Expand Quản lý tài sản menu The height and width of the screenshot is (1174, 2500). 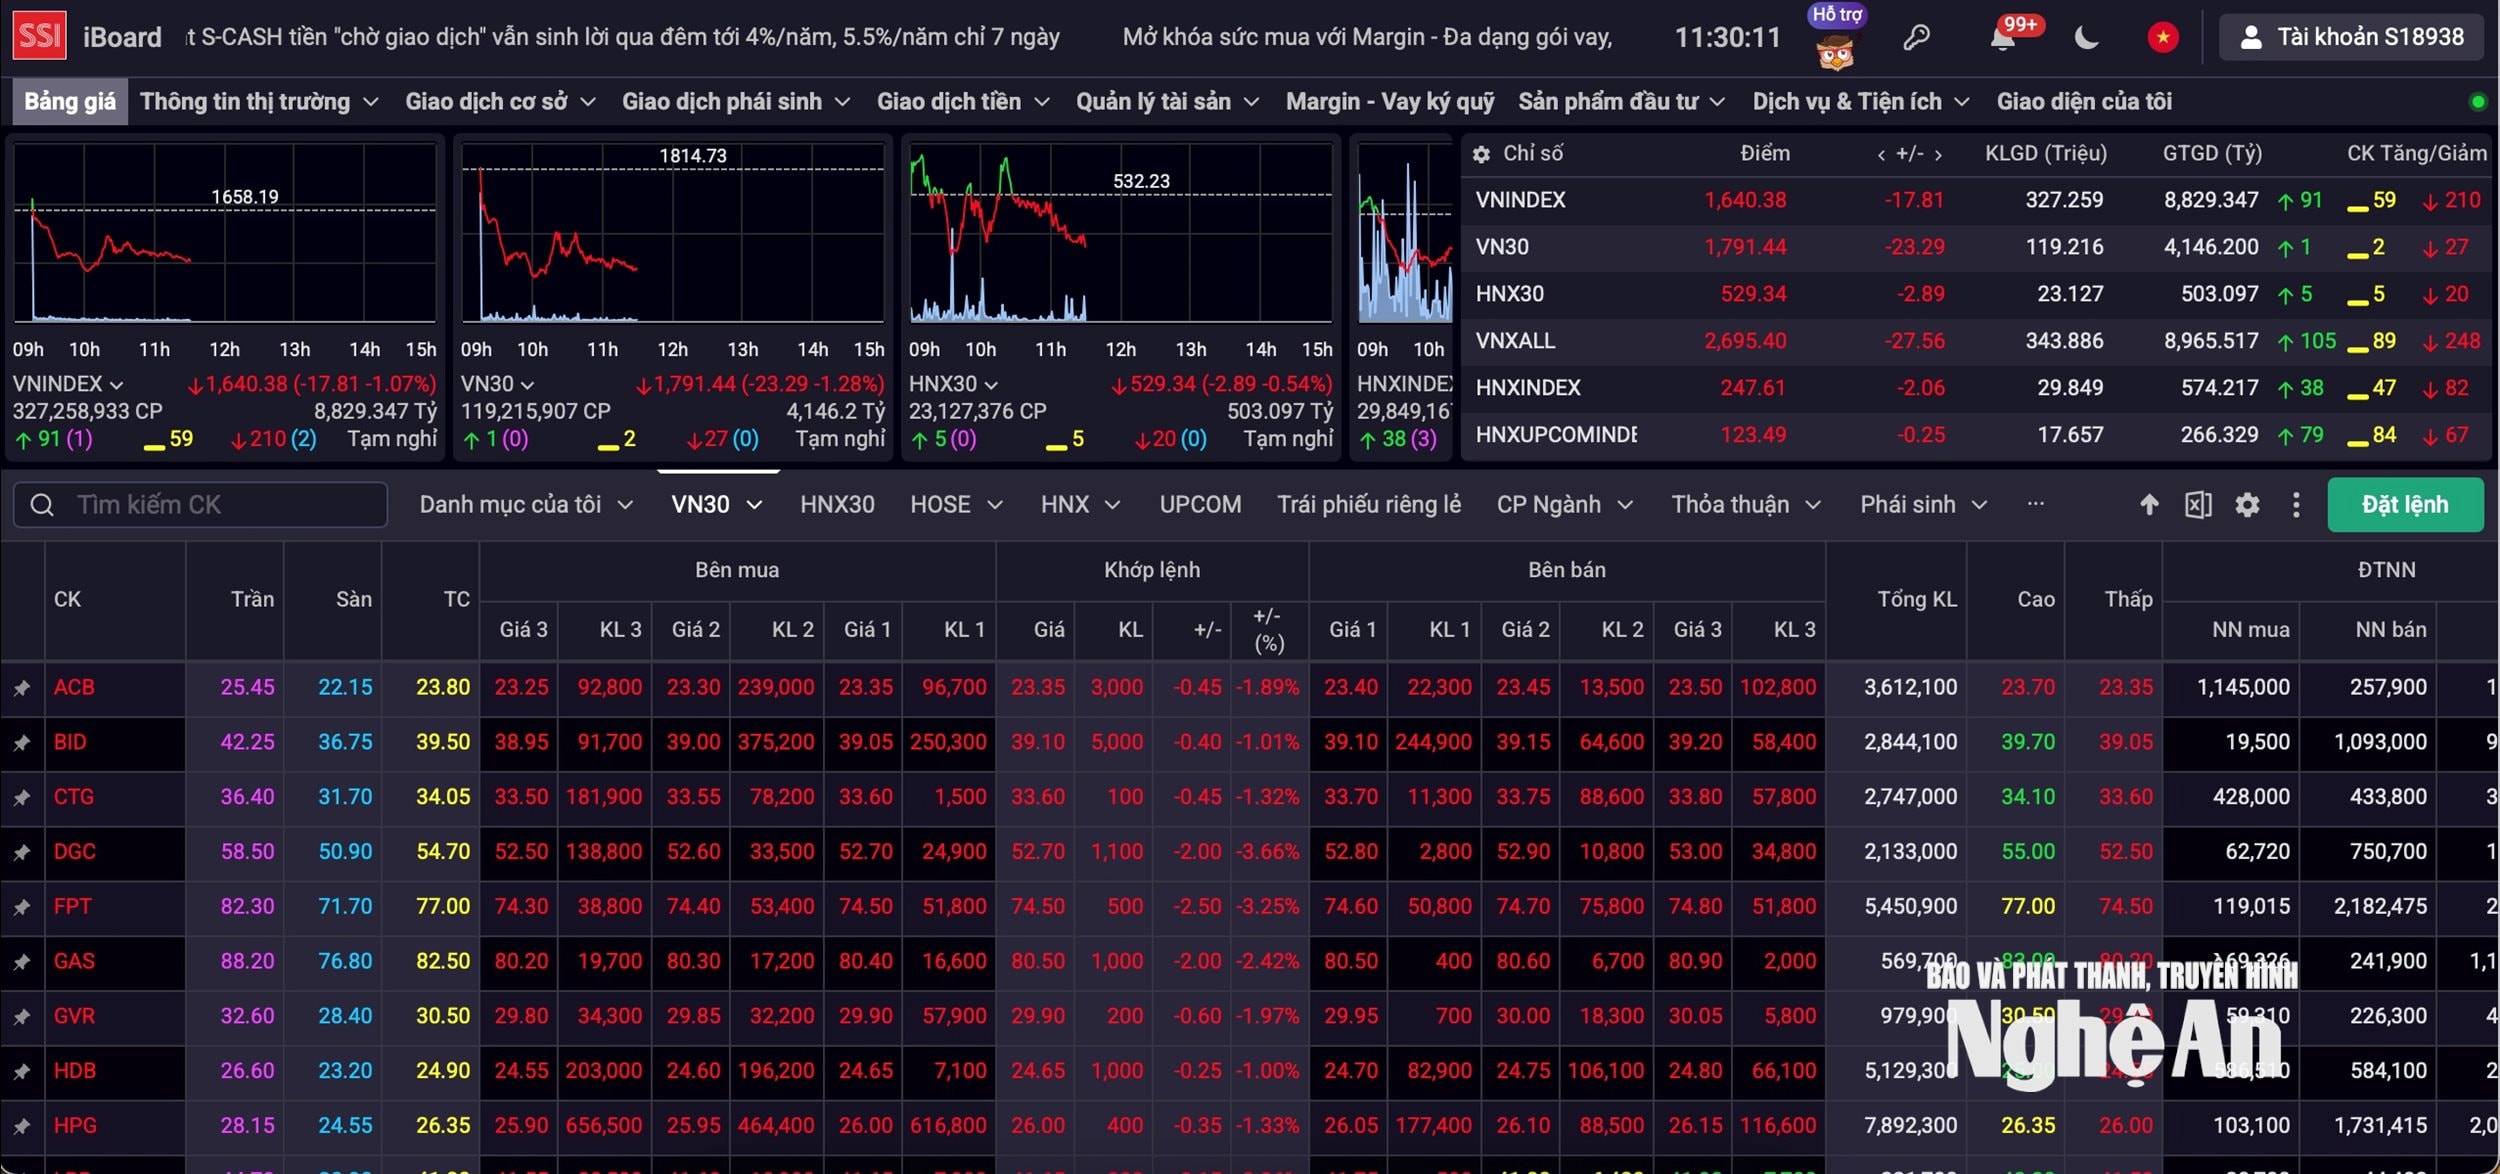pos(1167,102)
